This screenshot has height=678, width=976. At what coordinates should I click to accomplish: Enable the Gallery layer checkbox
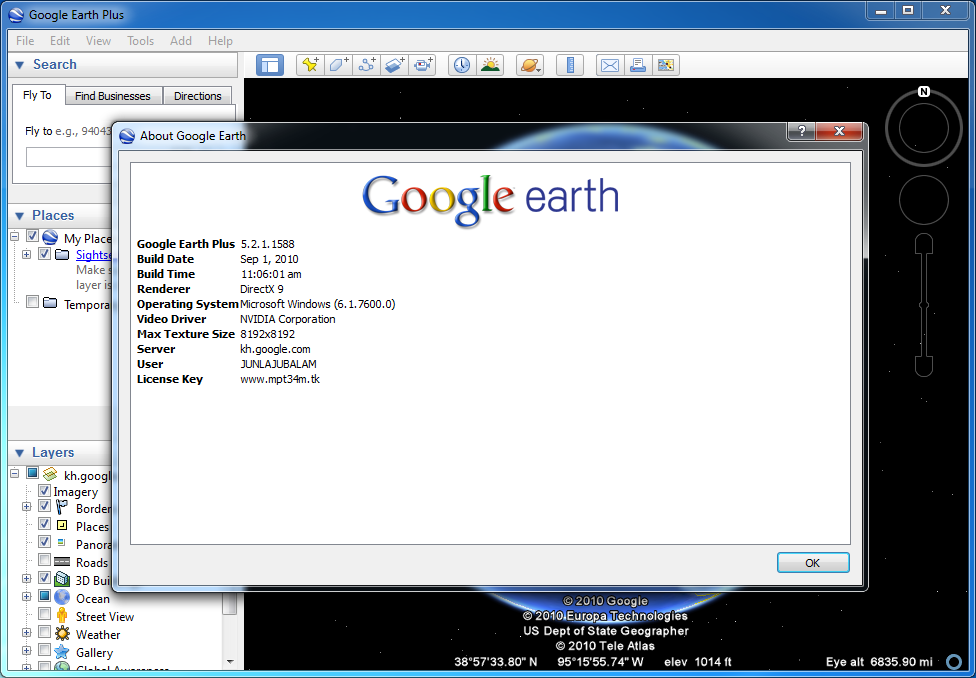pos(44,650)
